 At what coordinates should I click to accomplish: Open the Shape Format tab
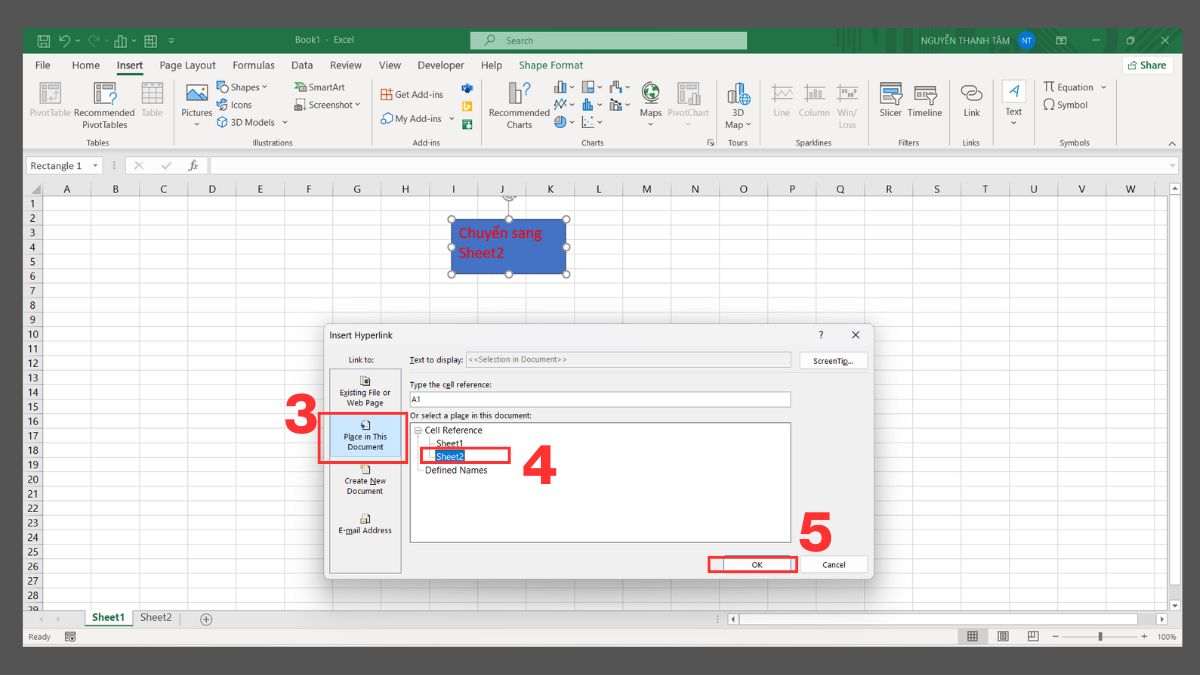[550, 65]
